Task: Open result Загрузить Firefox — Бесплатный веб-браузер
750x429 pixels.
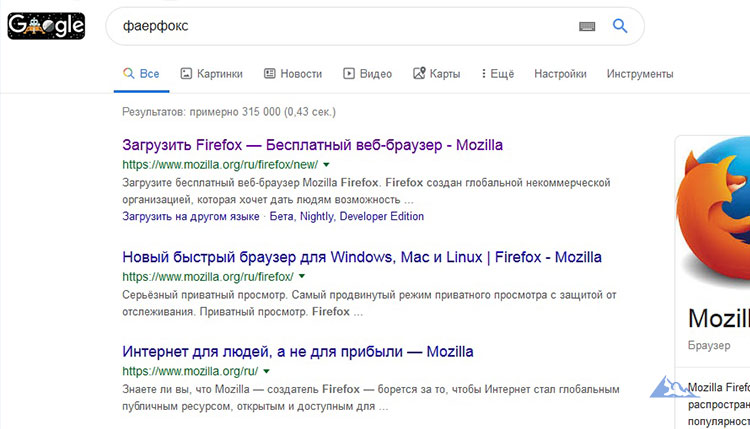Action: (312, 145)
